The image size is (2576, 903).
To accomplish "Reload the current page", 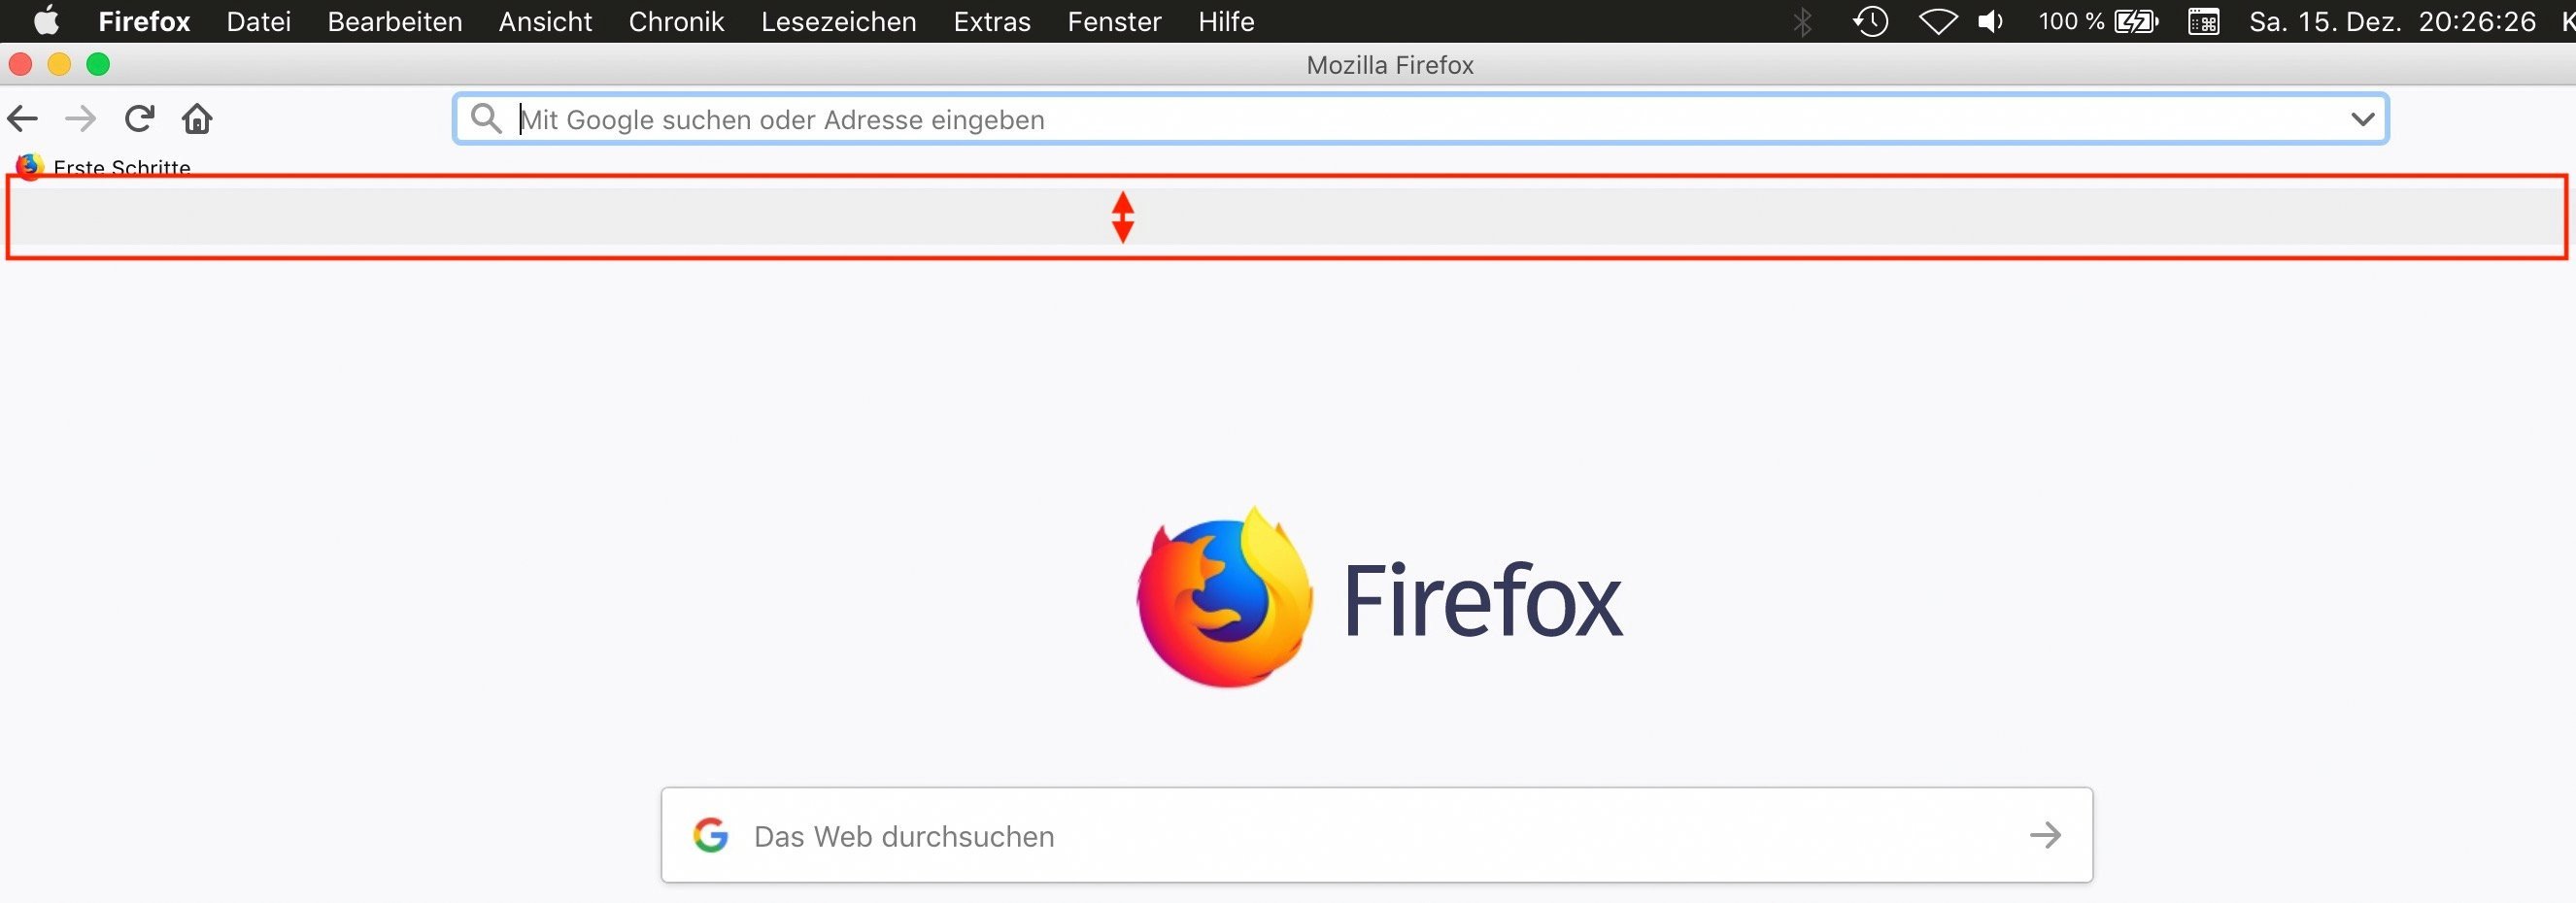I will tap(139, 118).
